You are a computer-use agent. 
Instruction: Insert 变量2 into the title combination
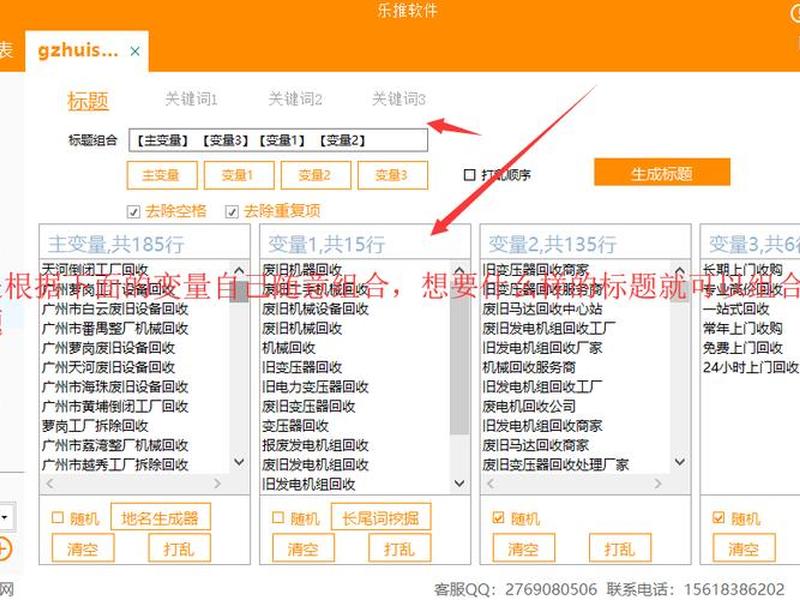(316, 175)
